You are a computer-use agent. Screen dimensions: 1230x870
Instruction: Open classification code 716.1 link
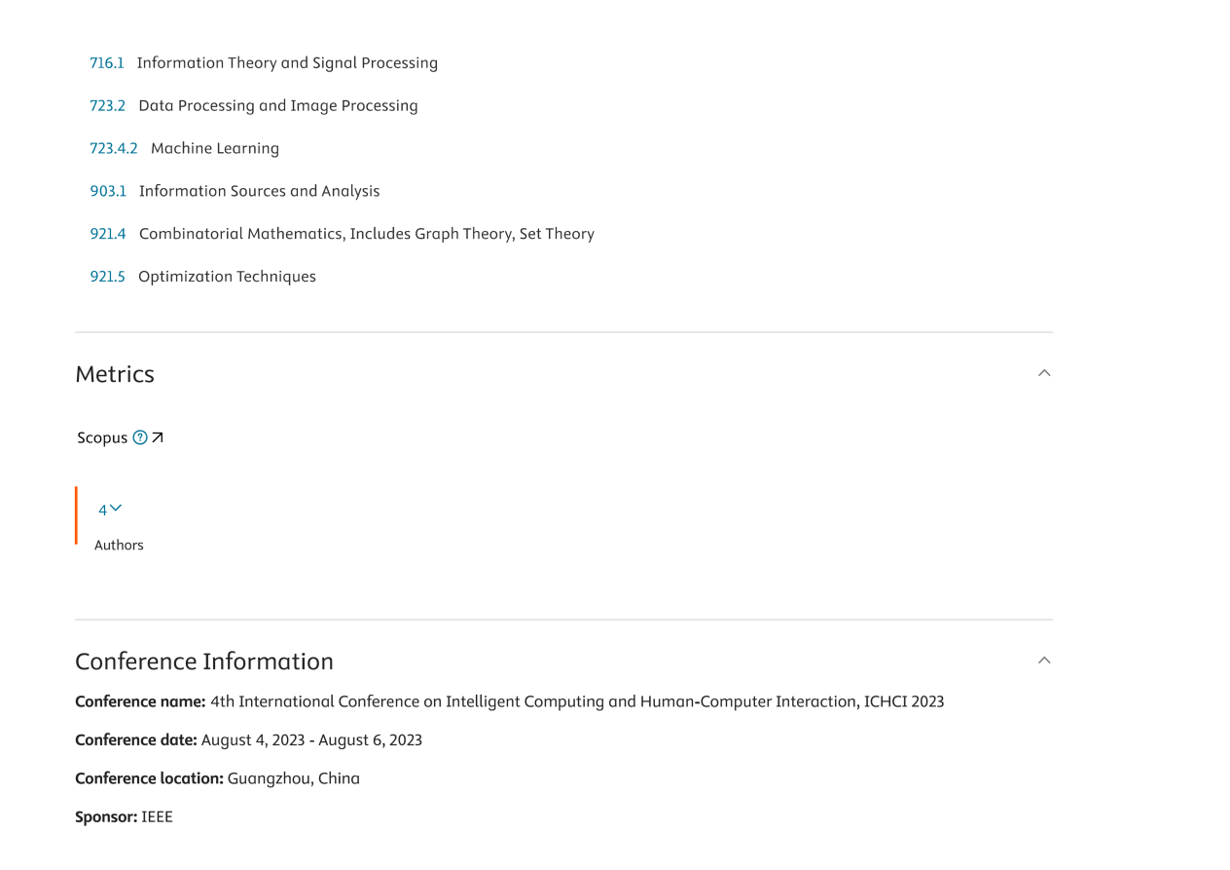pos(107,63)
